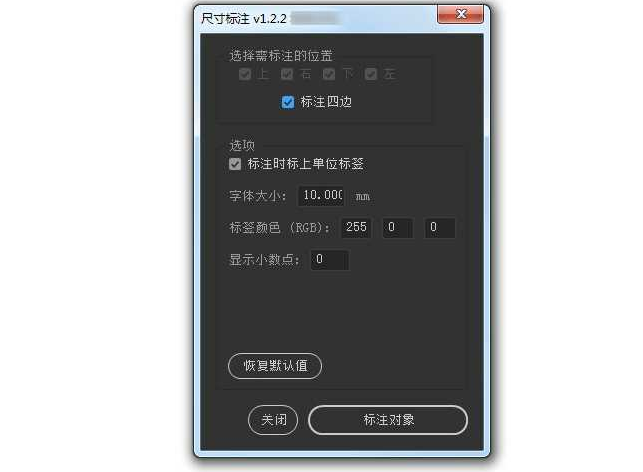Viewport: 643px width, 472px height.
Task: Toggle the 标注时标上单位标签 checkbox
Action: tap(235, 164)
